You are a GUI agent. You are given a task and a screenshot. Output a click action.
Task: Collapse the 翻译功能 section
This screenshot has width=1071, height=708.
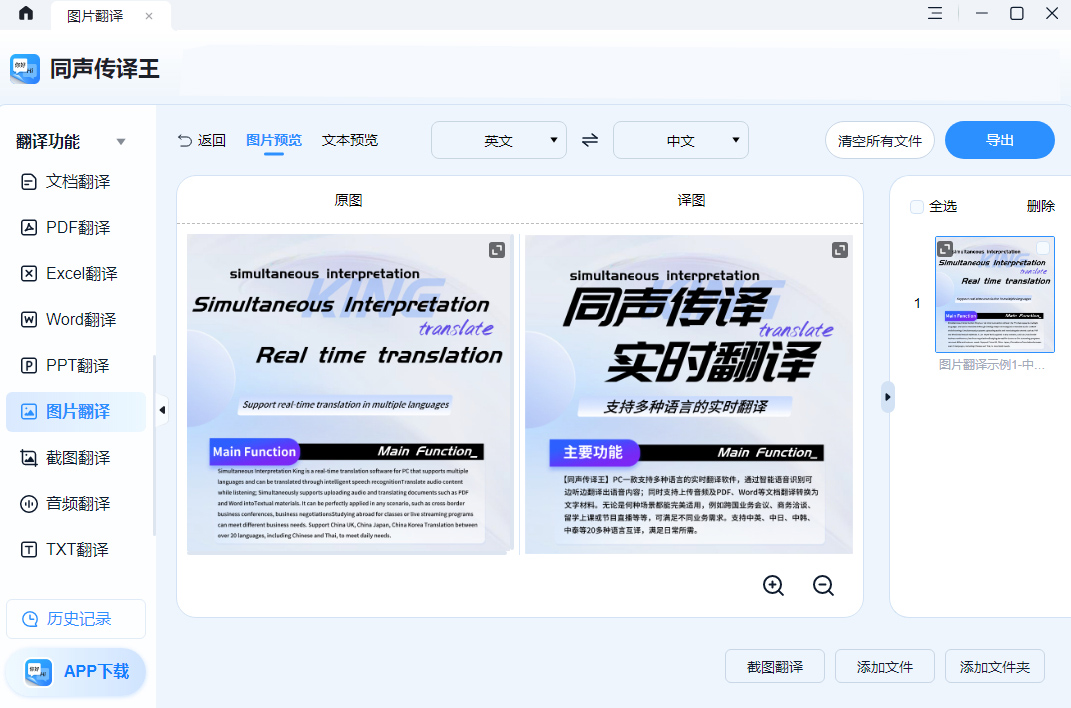(x=121, y=142)
